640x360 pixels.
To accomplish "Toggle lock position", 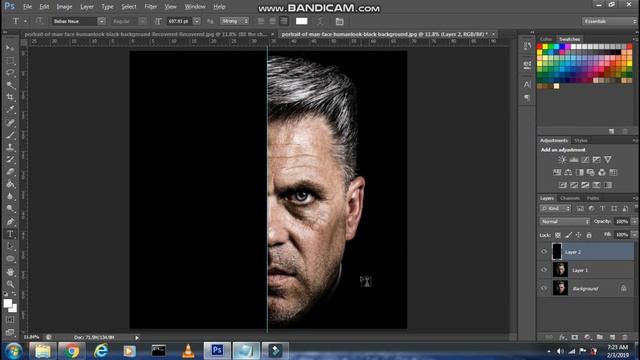I will pos(578,235).
